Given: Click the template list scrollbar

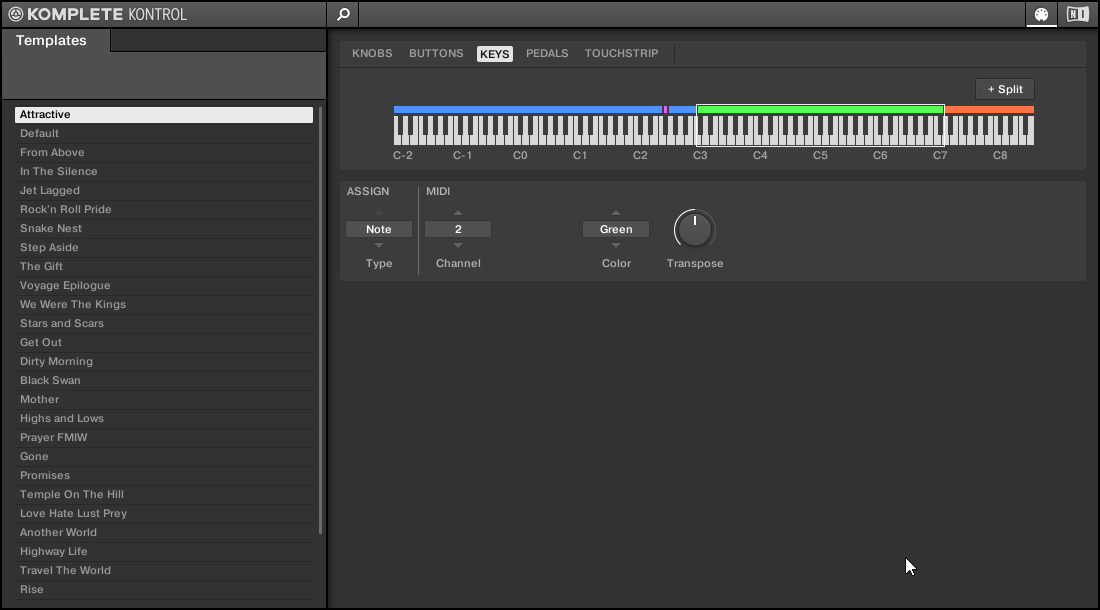Looking at the screenshot, I should pyautogui.click(x=321, y=320).
